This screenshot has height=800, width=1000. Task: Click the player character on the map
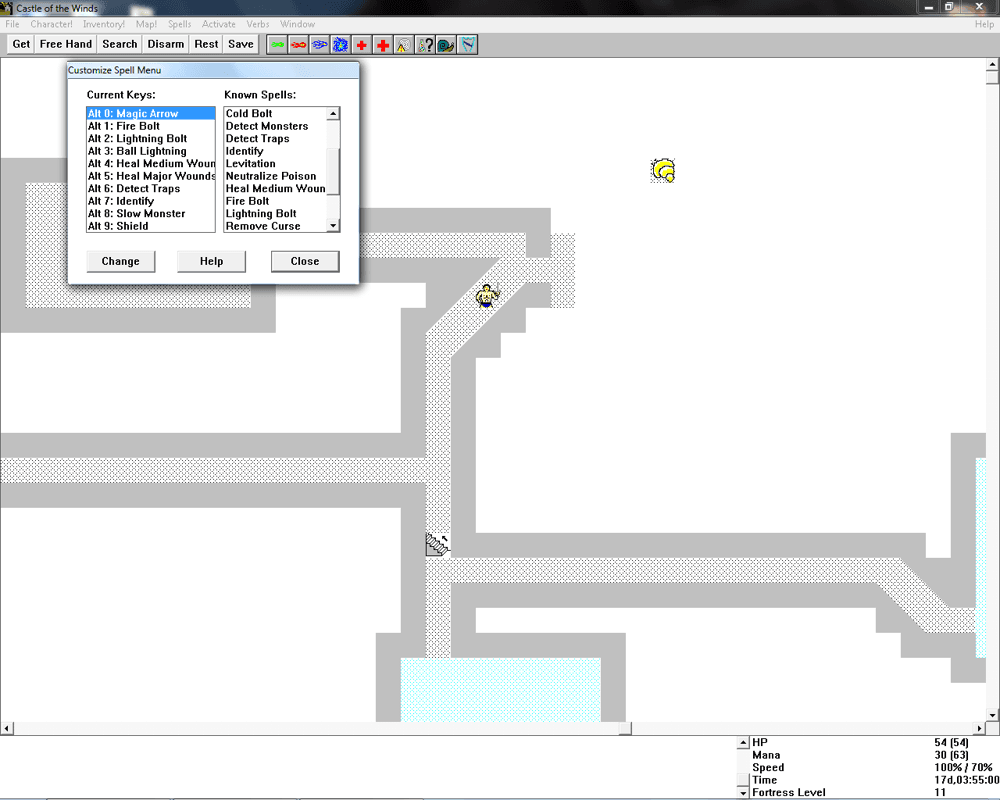click(488, 296)
